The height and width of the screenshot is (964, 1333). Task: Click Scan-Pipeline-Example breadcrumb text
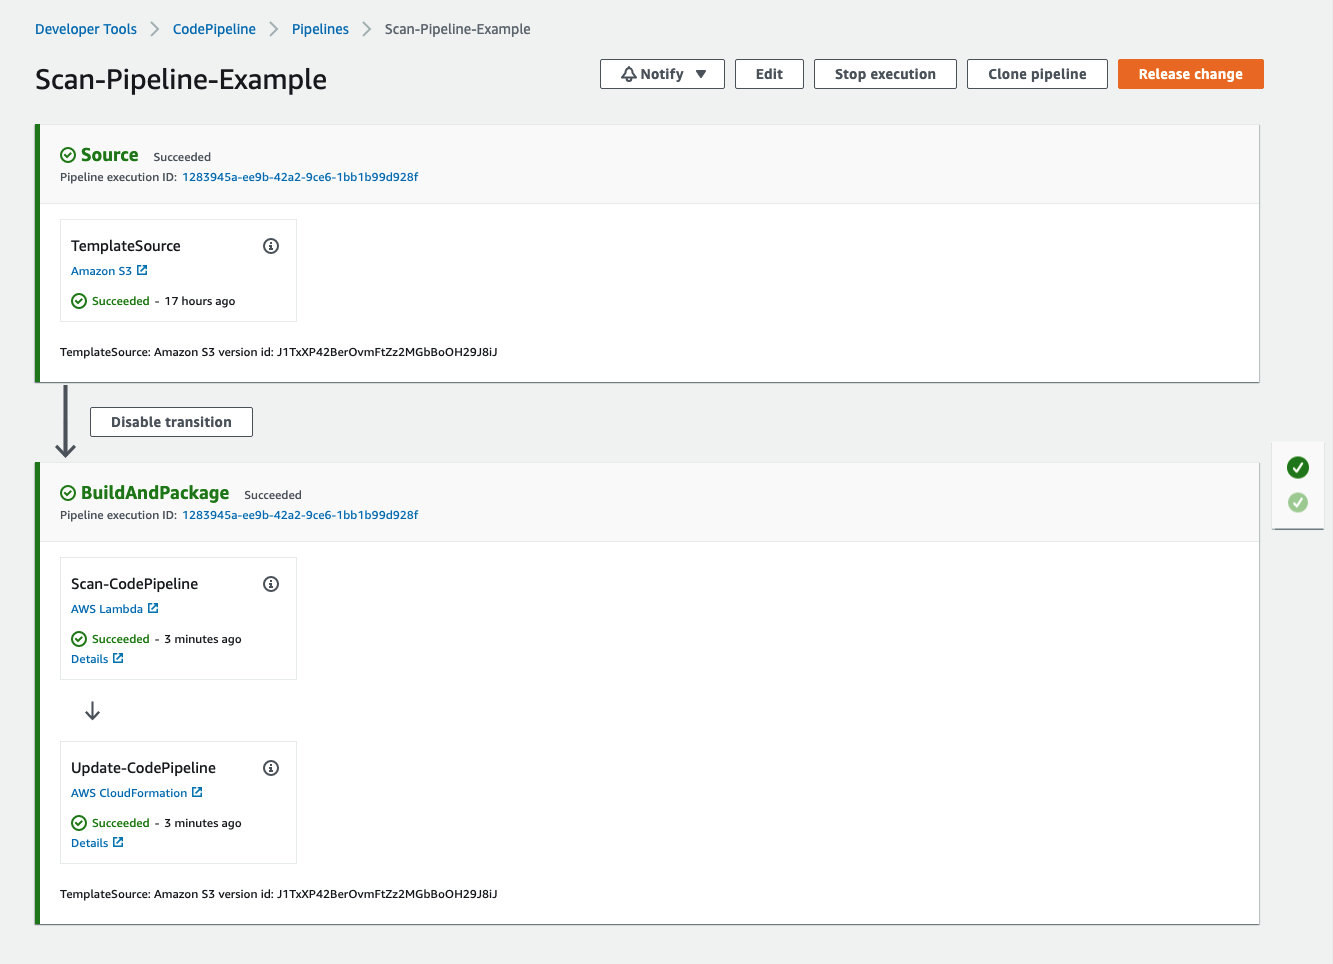[x=458, y=29]
